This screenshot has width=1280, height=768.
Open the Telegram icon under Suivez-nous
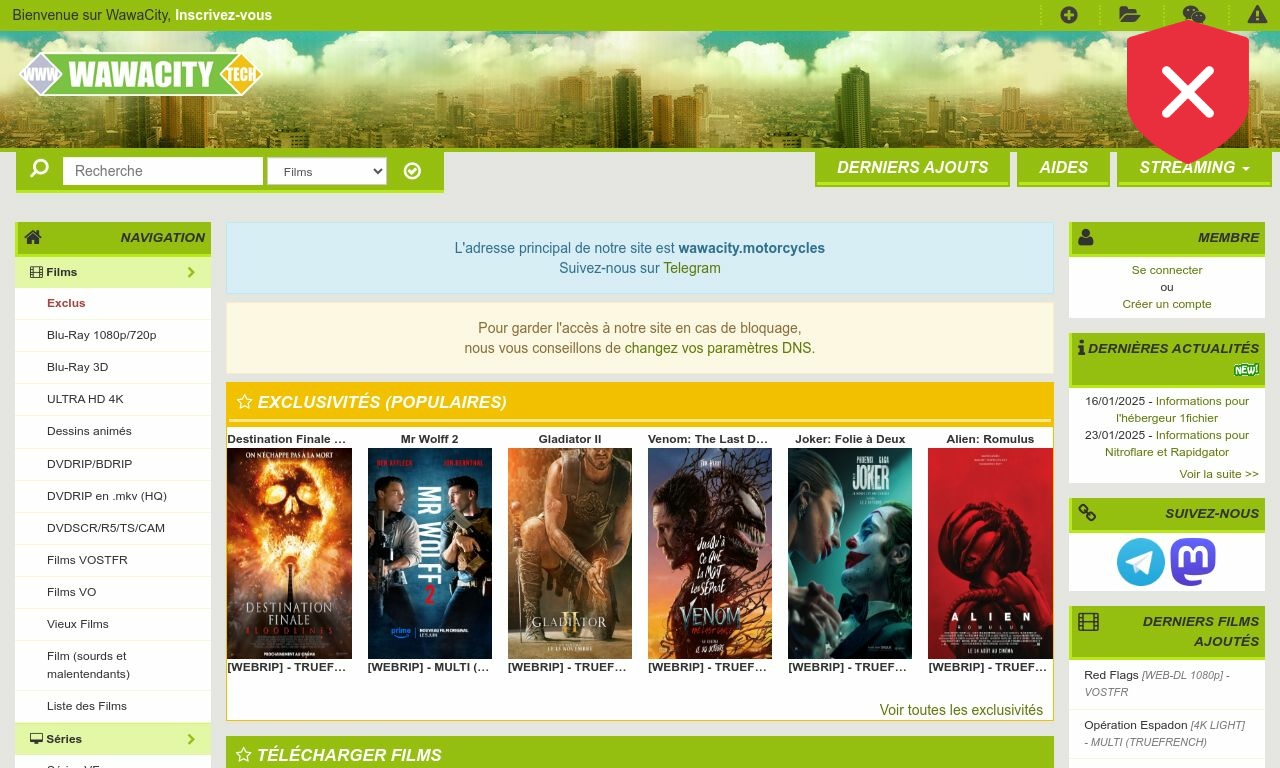click(1141, 562)
